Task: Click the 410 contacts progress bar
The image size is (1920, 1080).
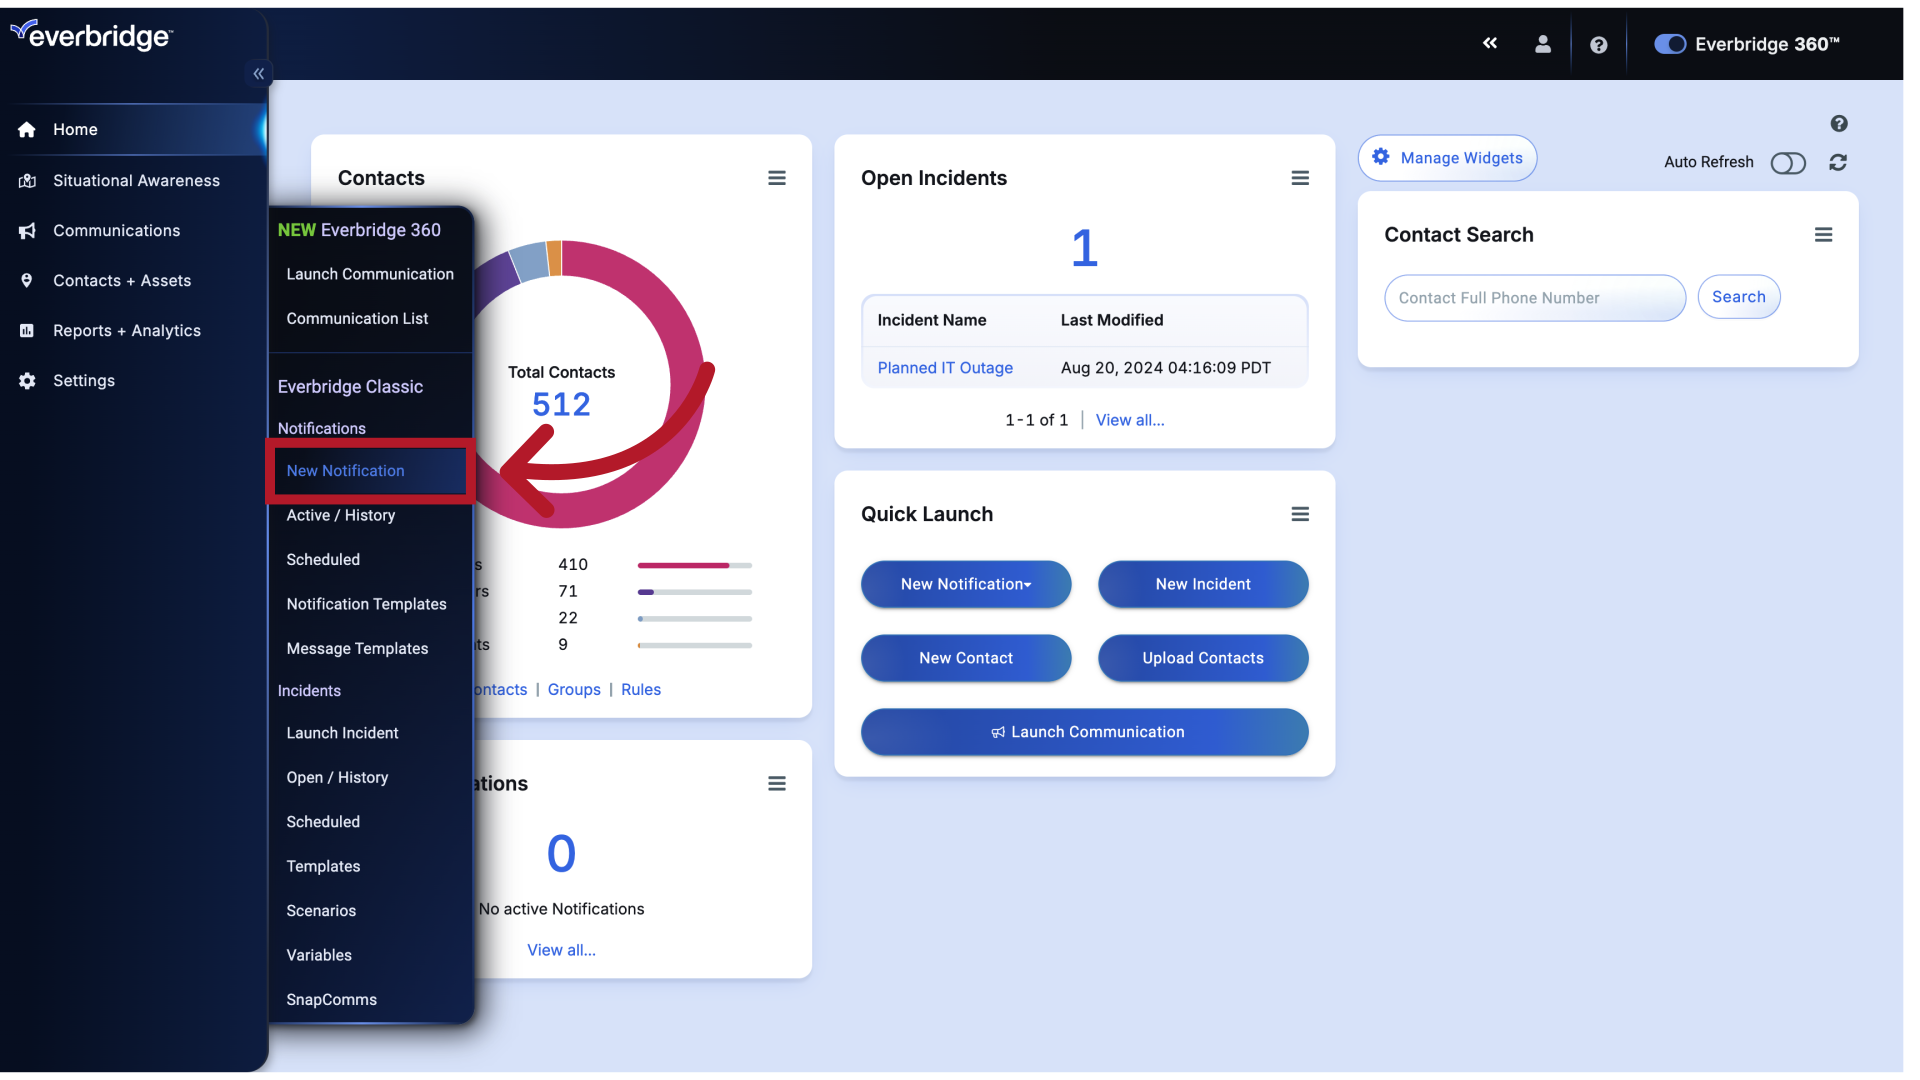Action: (x=694, y=565)
